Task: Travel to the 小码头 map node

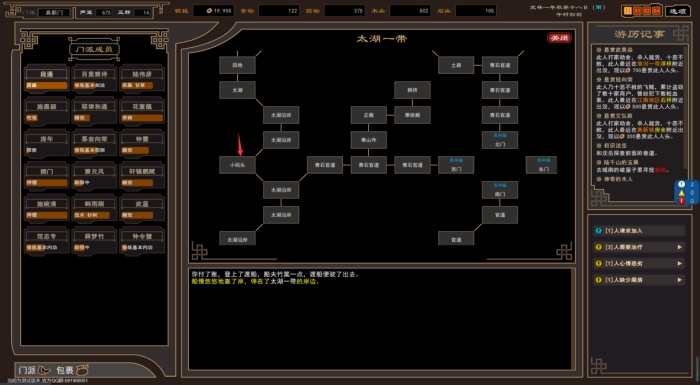Action: tap(237, 165)
